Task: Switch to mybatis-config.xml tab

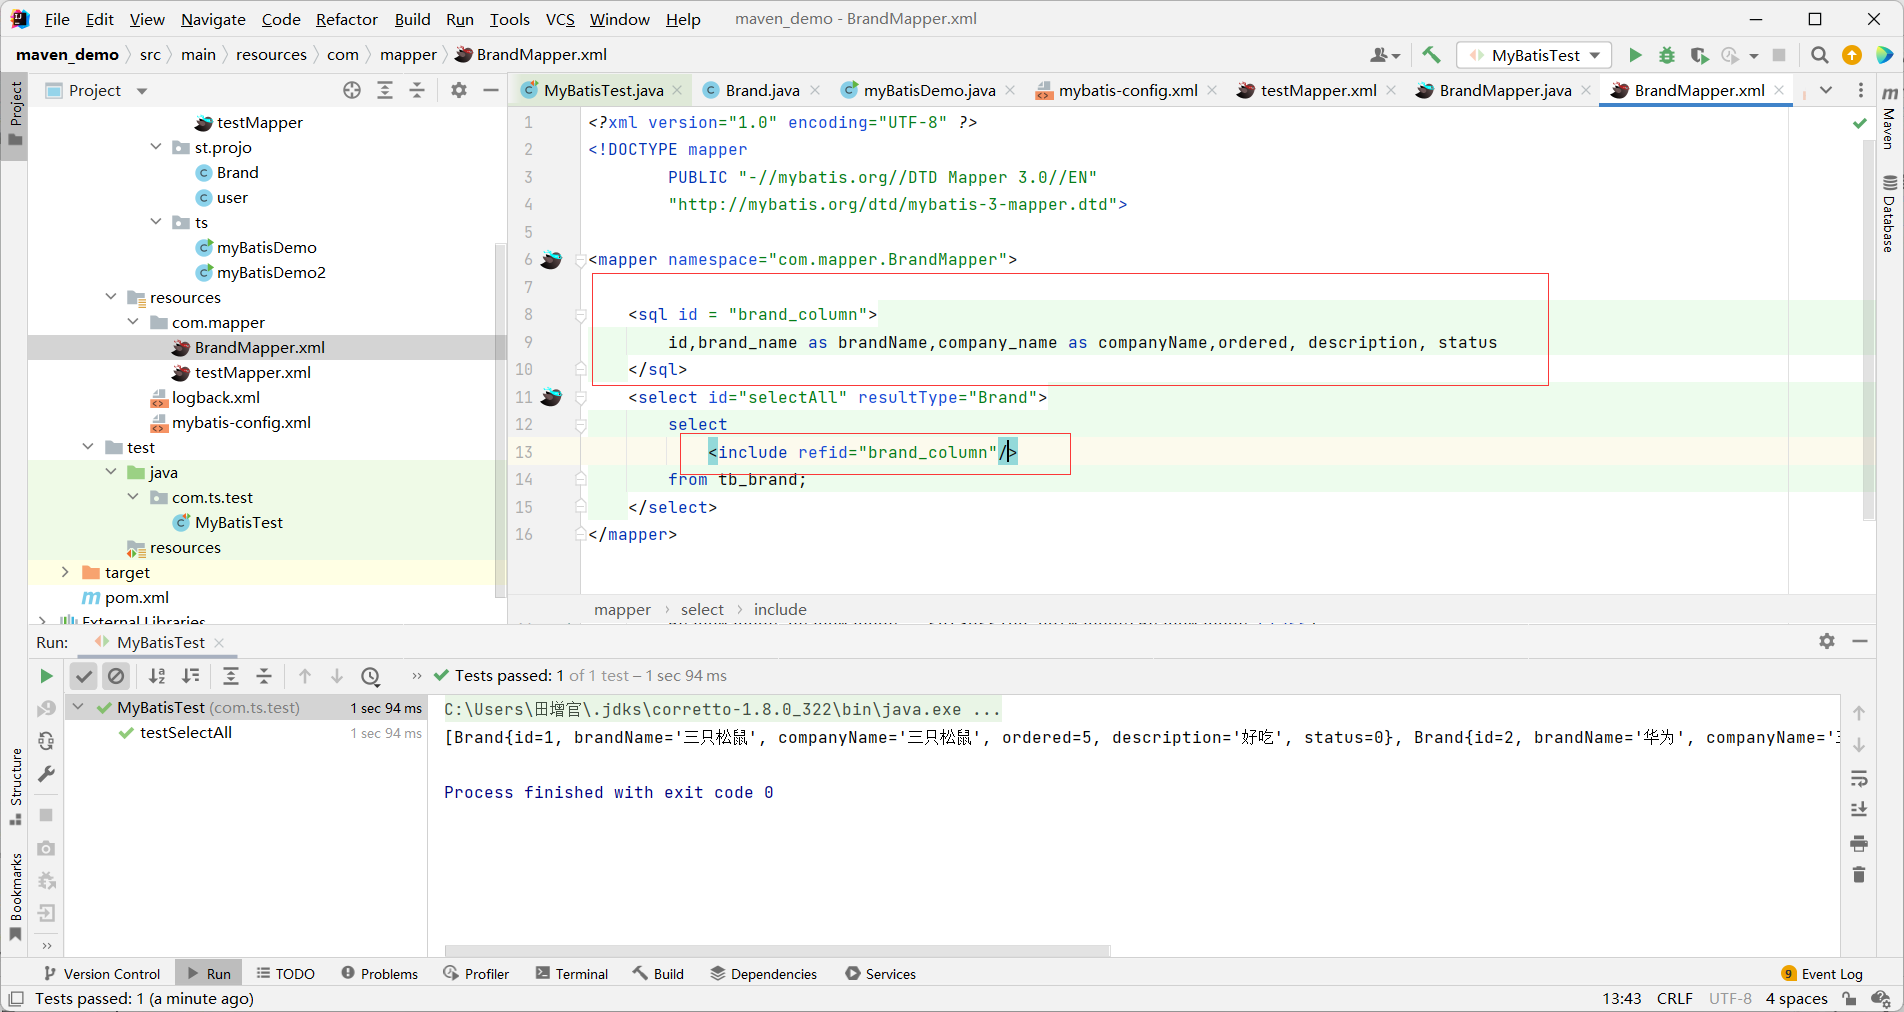Action: pos(1128,90)
